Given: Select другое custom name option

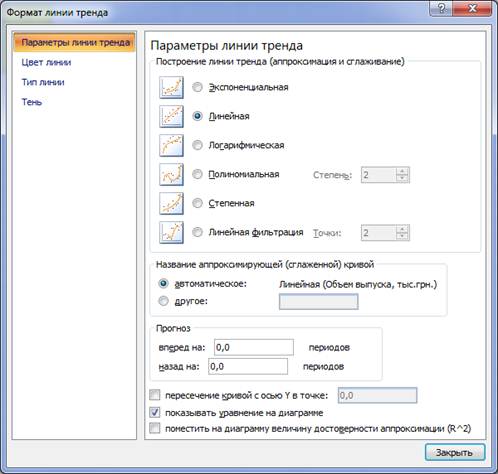Looking at the screenshot, I should [x=163, y=301].
